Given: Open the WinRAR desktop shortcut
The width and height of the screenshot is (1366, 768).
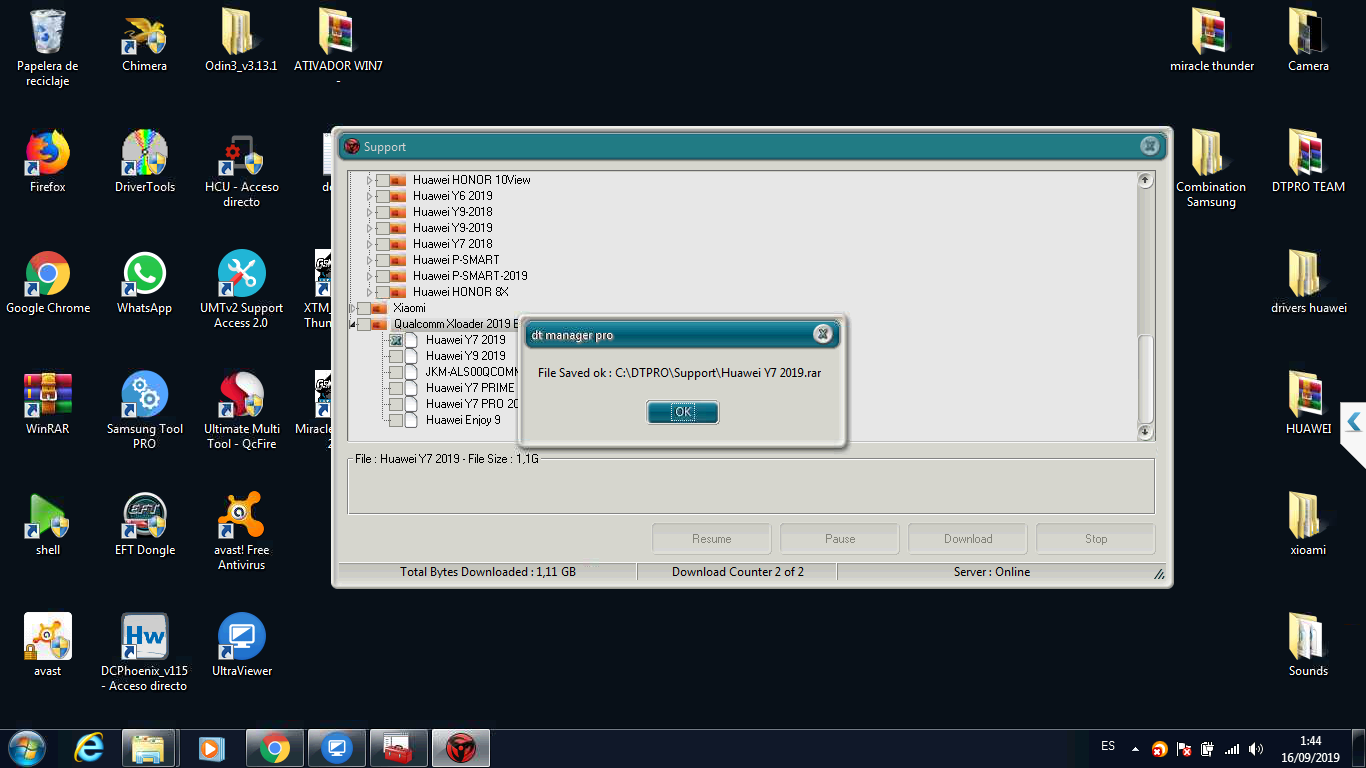Looking at the screenshot, I should tap(47, 403).
